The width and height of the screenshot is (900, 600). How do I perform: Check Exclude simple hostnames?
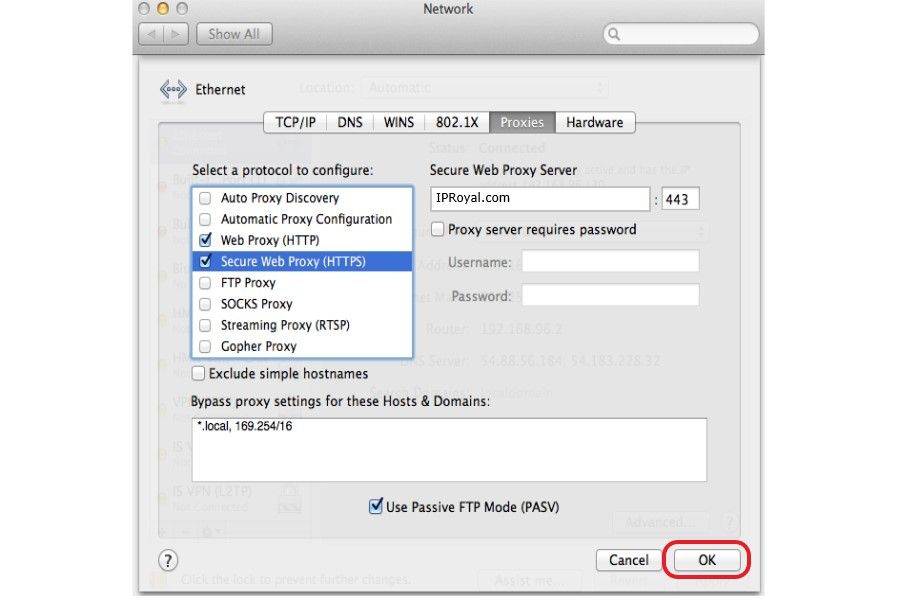pyautogui.click(x=199, y=374)
